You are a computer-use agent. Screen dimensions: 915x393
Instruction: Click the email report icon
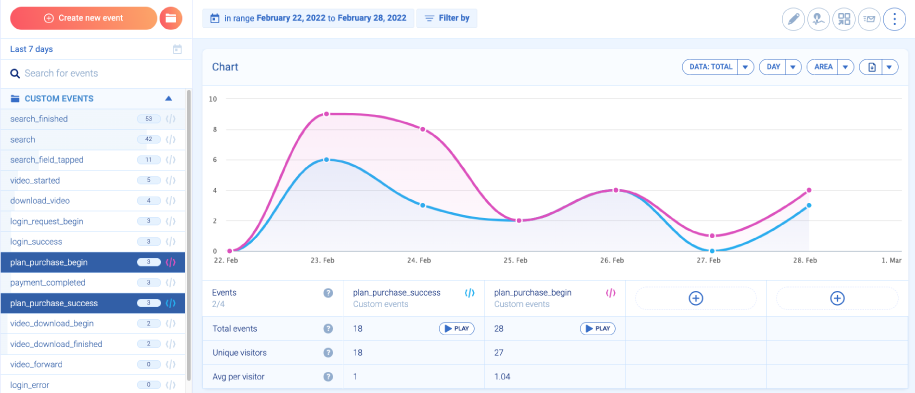tap(869, 19)
